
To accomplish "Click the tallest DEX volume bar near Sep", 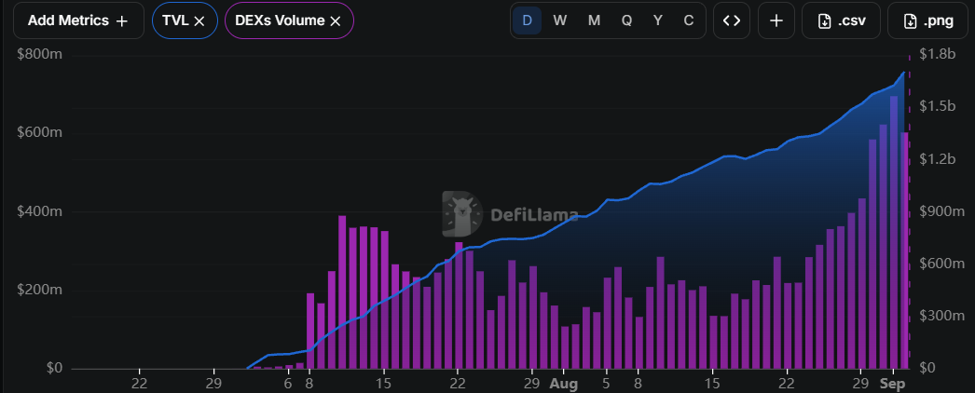I will coord(894,232).
